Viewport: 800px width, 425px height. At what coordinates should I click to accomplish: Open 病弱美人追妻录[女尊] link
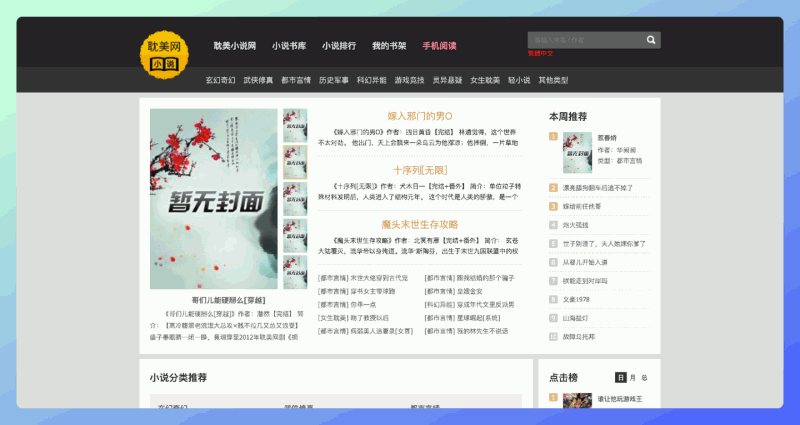[381, 331]
